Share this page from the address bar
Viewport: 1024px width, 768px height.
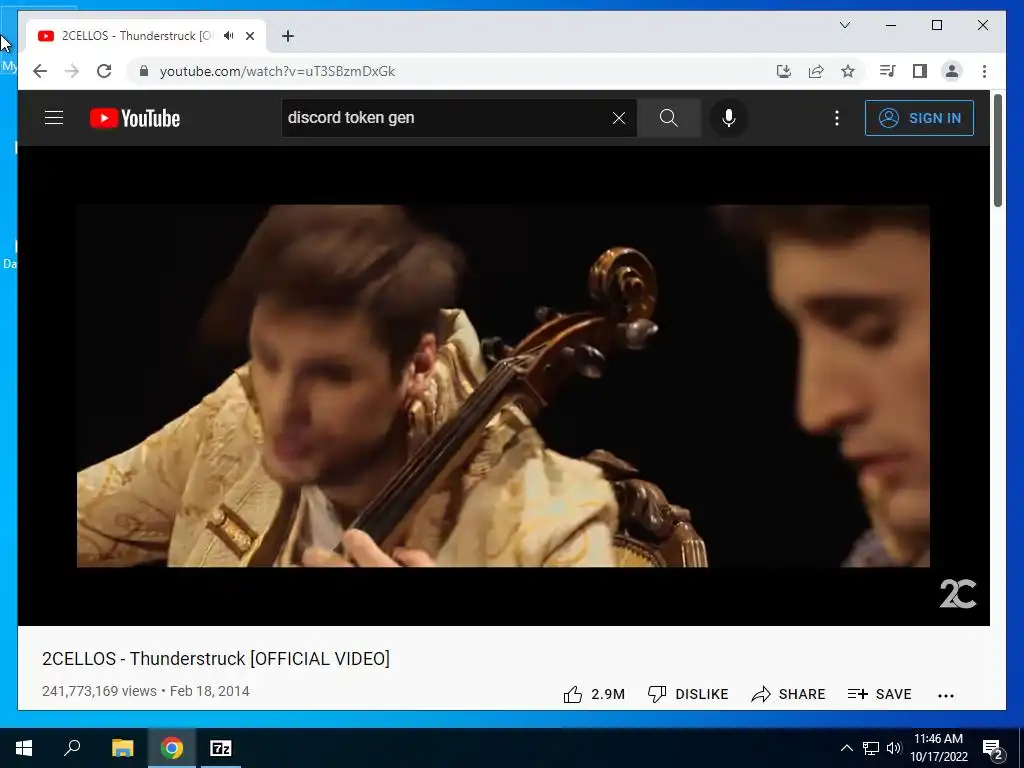coord(816,71)
